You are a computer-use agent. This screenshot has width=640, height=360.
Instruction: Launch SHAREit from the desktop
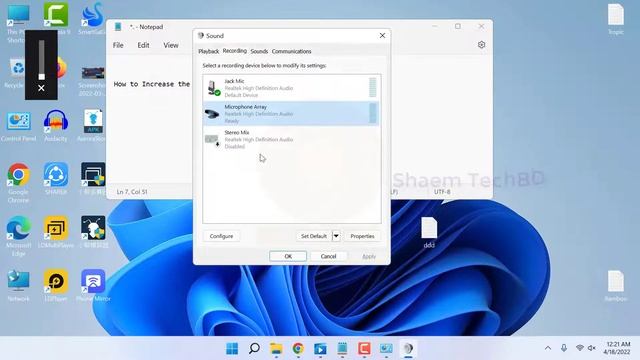coord(56,179)
